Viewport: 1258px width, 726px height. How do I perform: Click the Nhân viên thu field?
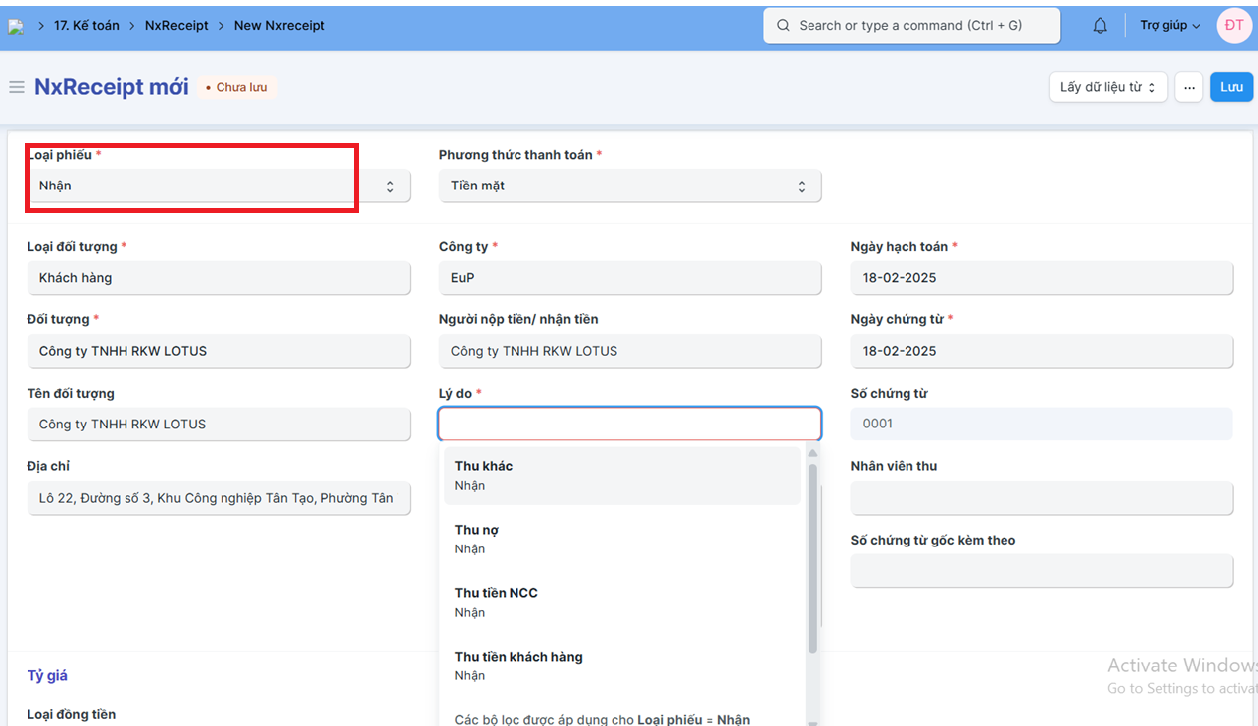tap(1041, 497)
